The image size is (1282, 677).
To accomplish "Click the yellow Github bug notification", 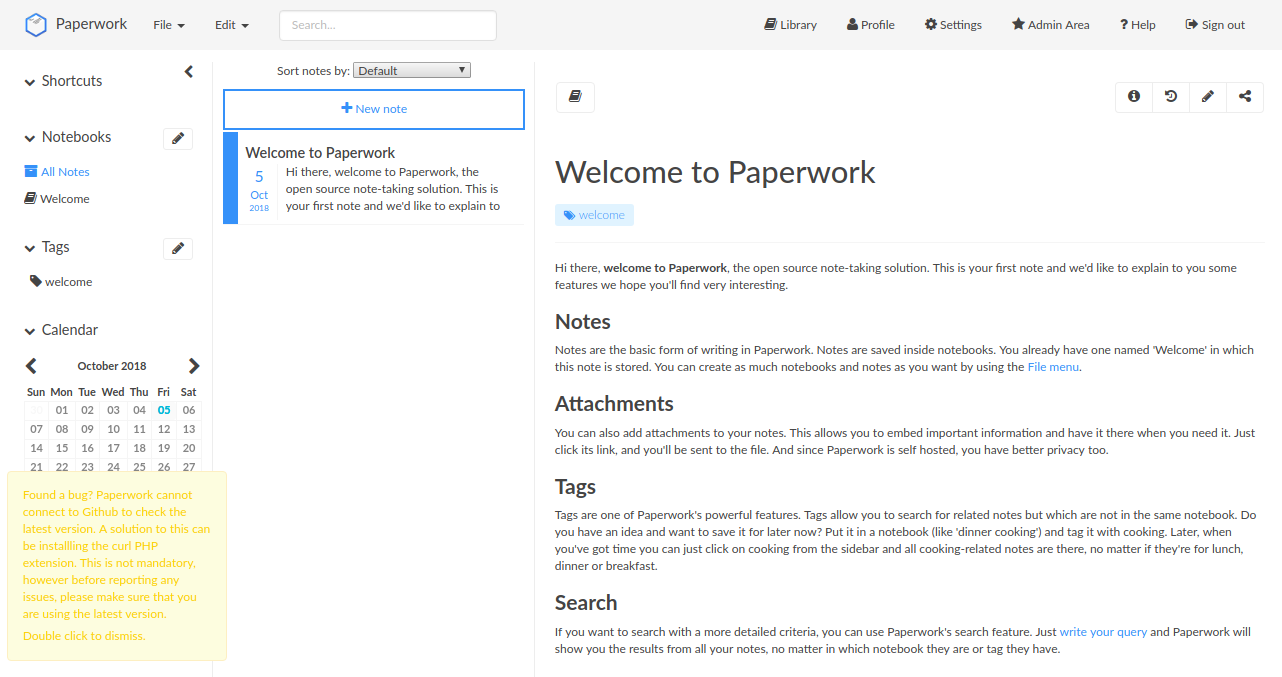I will click(x=117, y=566).
